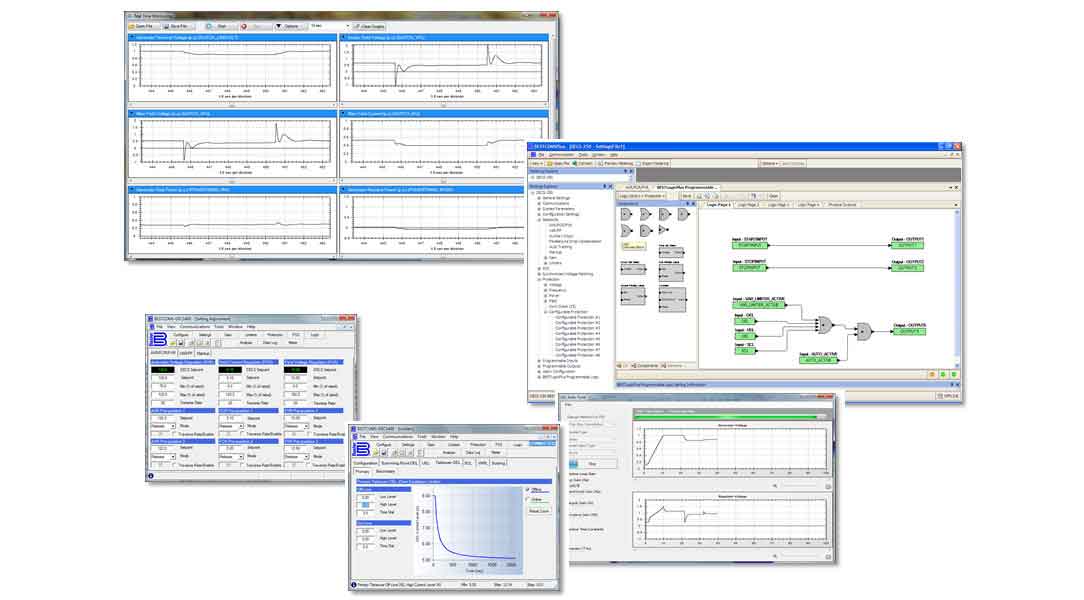Click the logic diagram vertical scrollbar

(x=957, y=288)
